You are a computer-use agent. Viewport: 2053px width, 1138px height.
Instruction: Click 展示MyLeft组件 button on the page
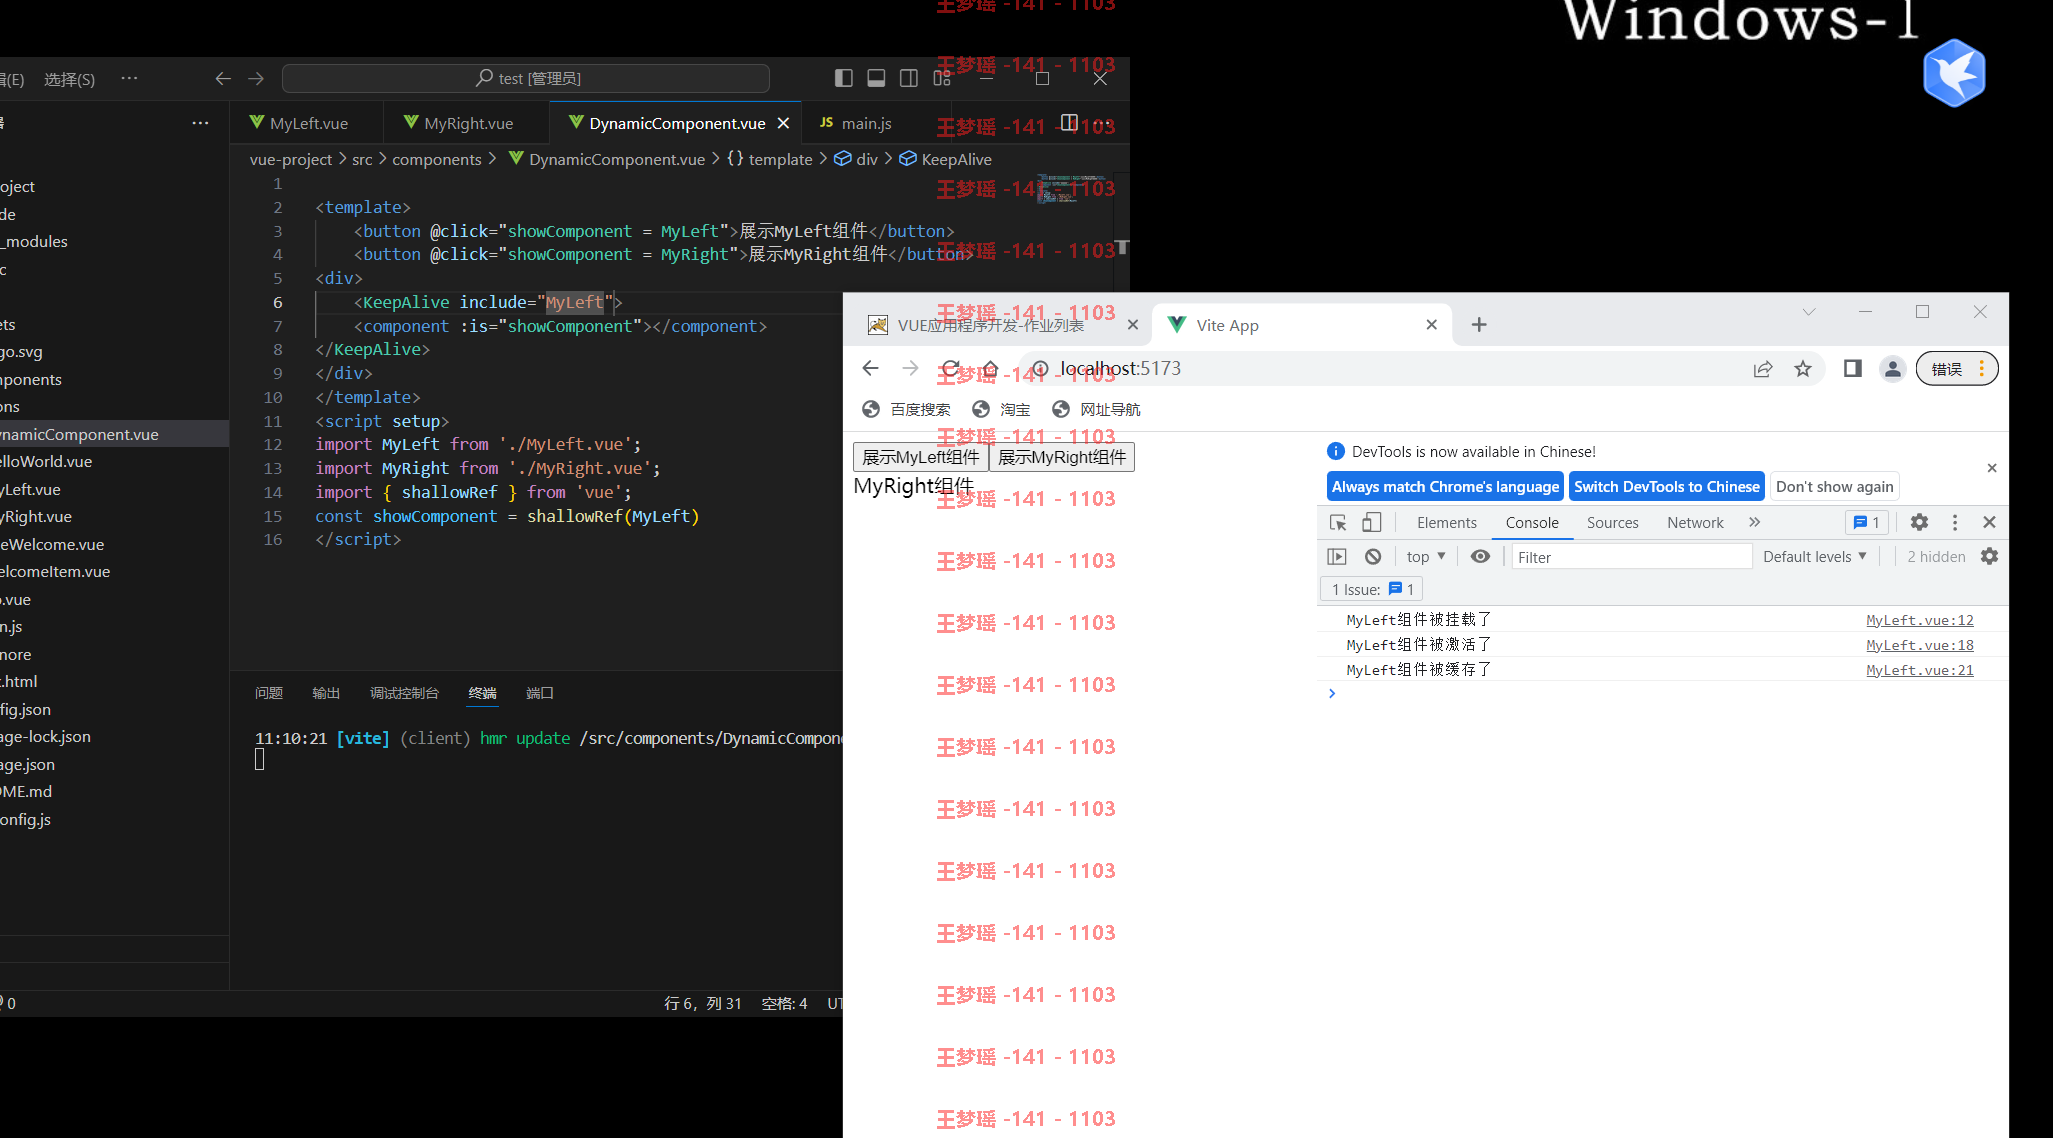click(920, 457)
